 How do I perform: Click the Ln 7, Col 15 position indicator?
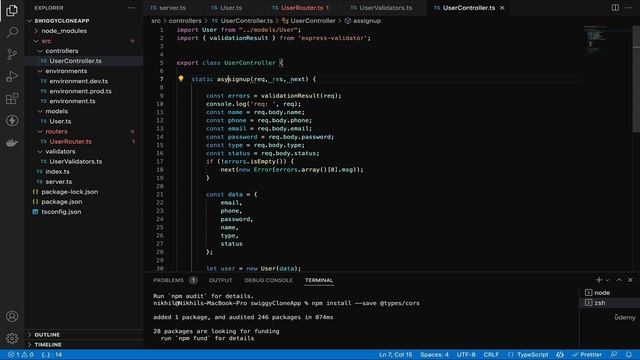(x=396, y=355)
